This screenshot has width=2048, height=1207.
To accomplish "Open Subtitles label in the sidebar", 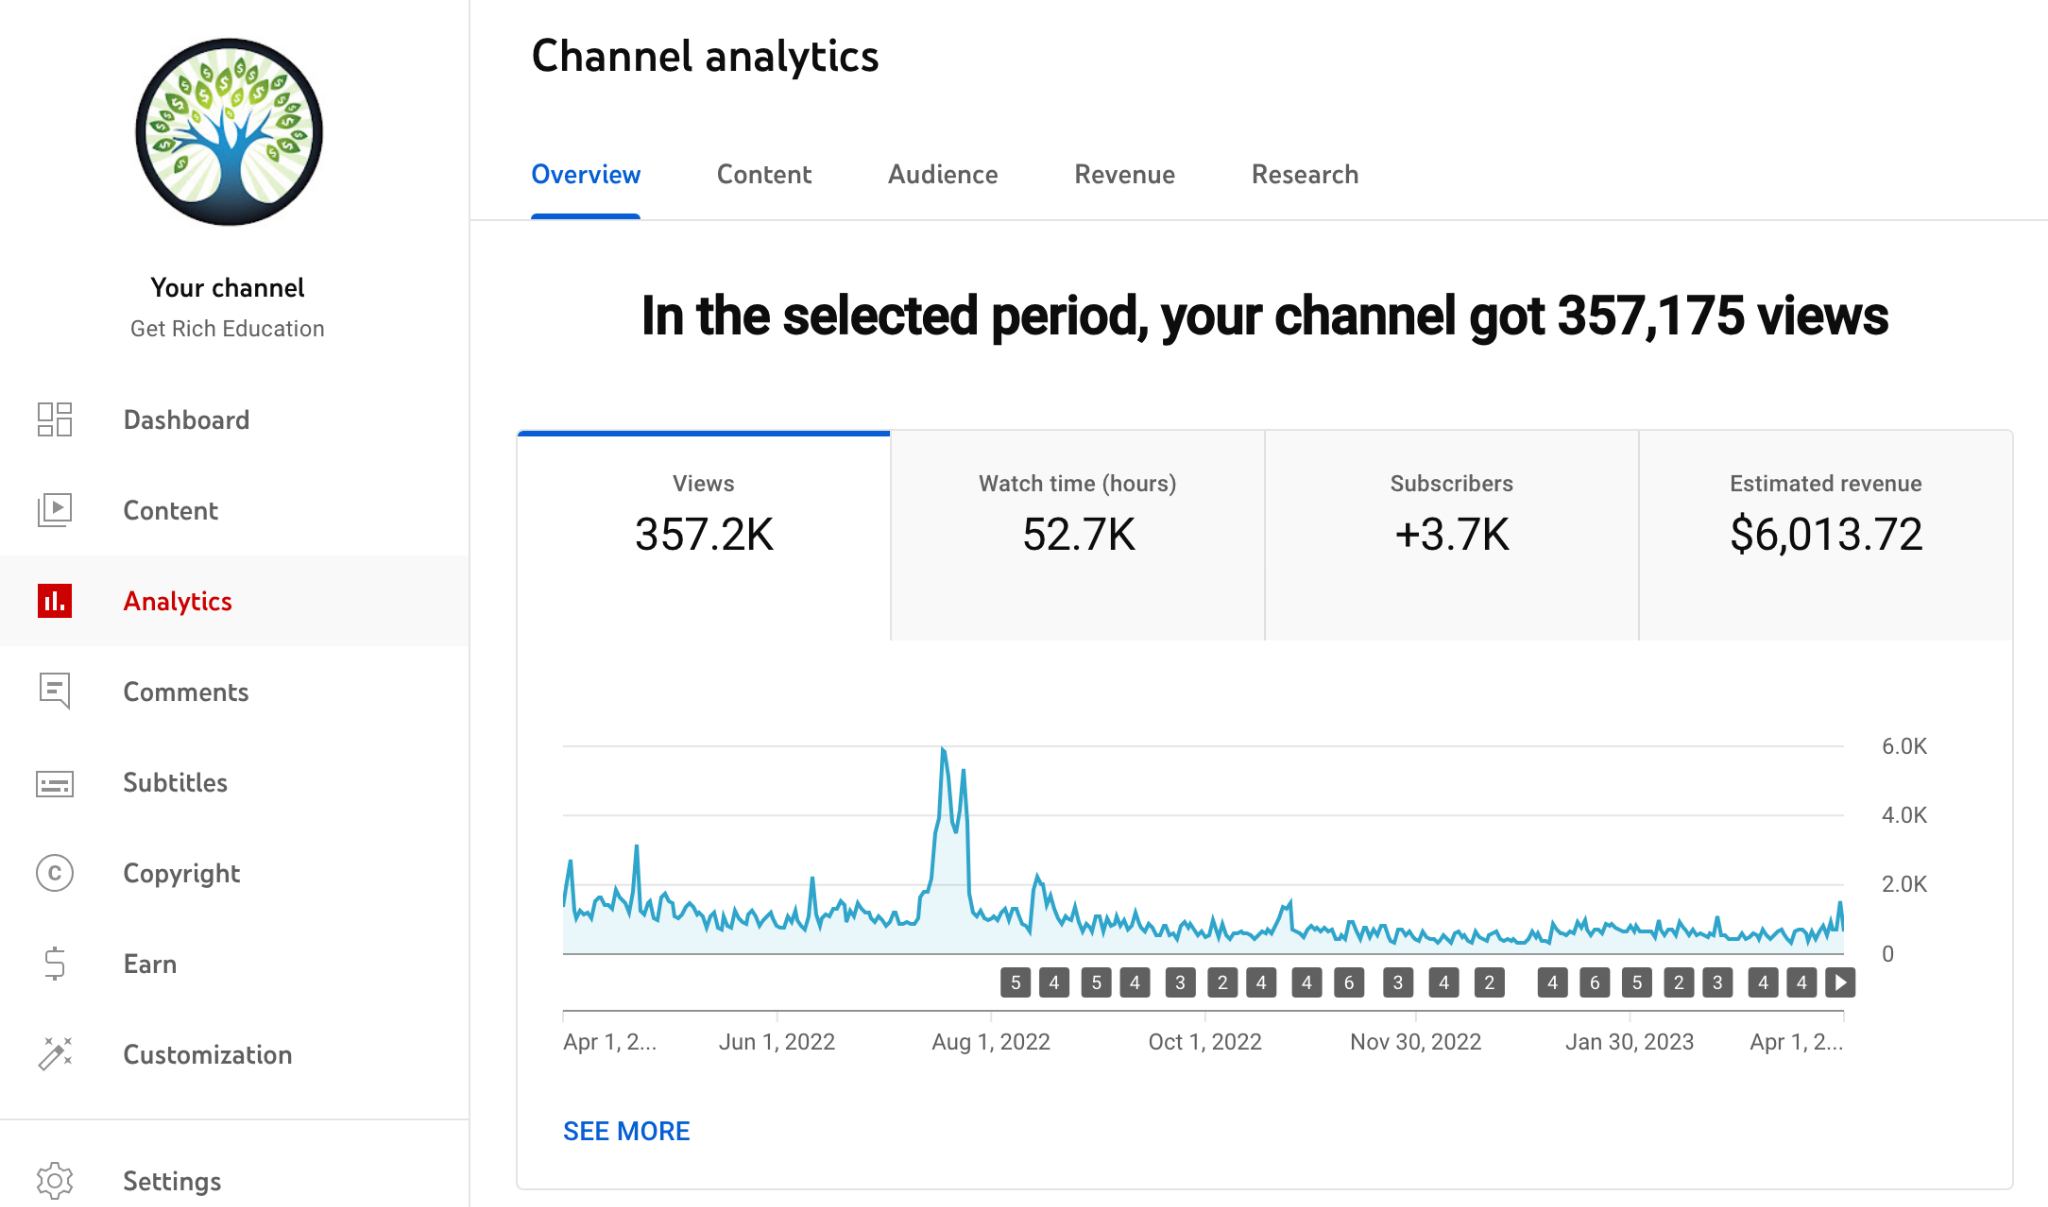I will click(176, 783).
